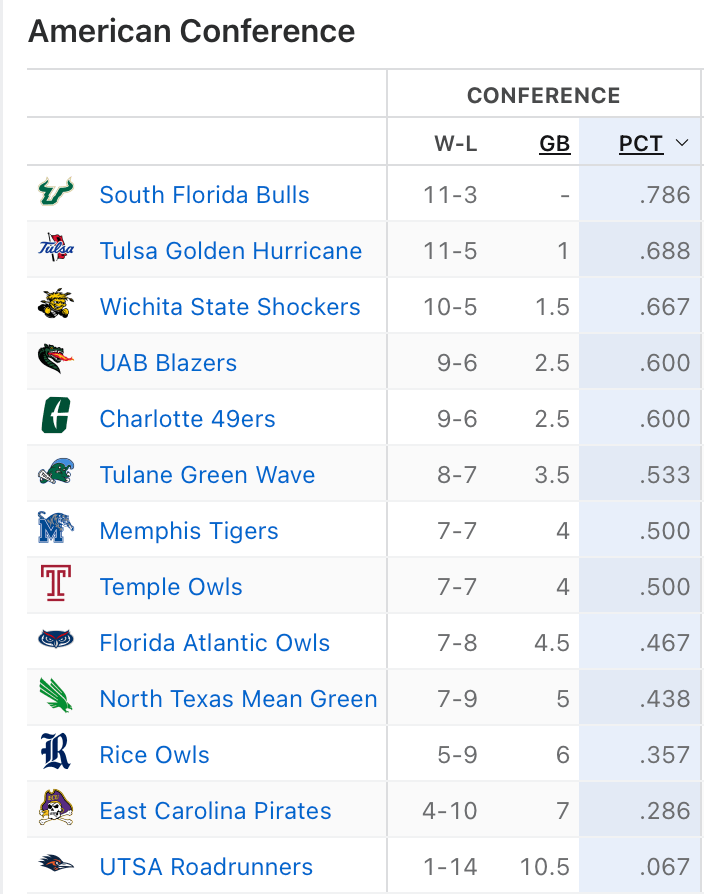Click the Tulsa Golden Hurricane logo
Image resolution: width=704 pixels, height=894 pixels.
[55, 250]
